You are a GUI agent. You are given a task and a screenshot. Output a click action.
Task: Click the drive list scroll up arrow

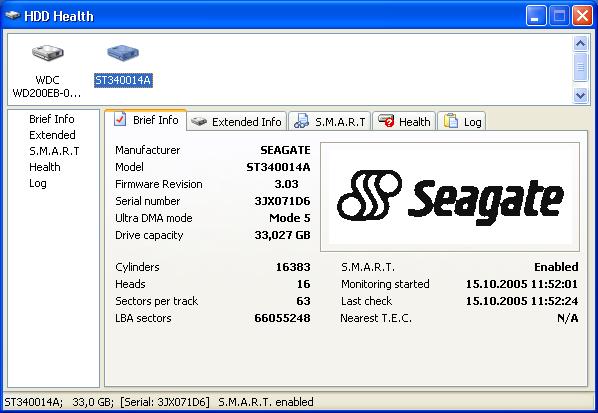coord(580,43)
